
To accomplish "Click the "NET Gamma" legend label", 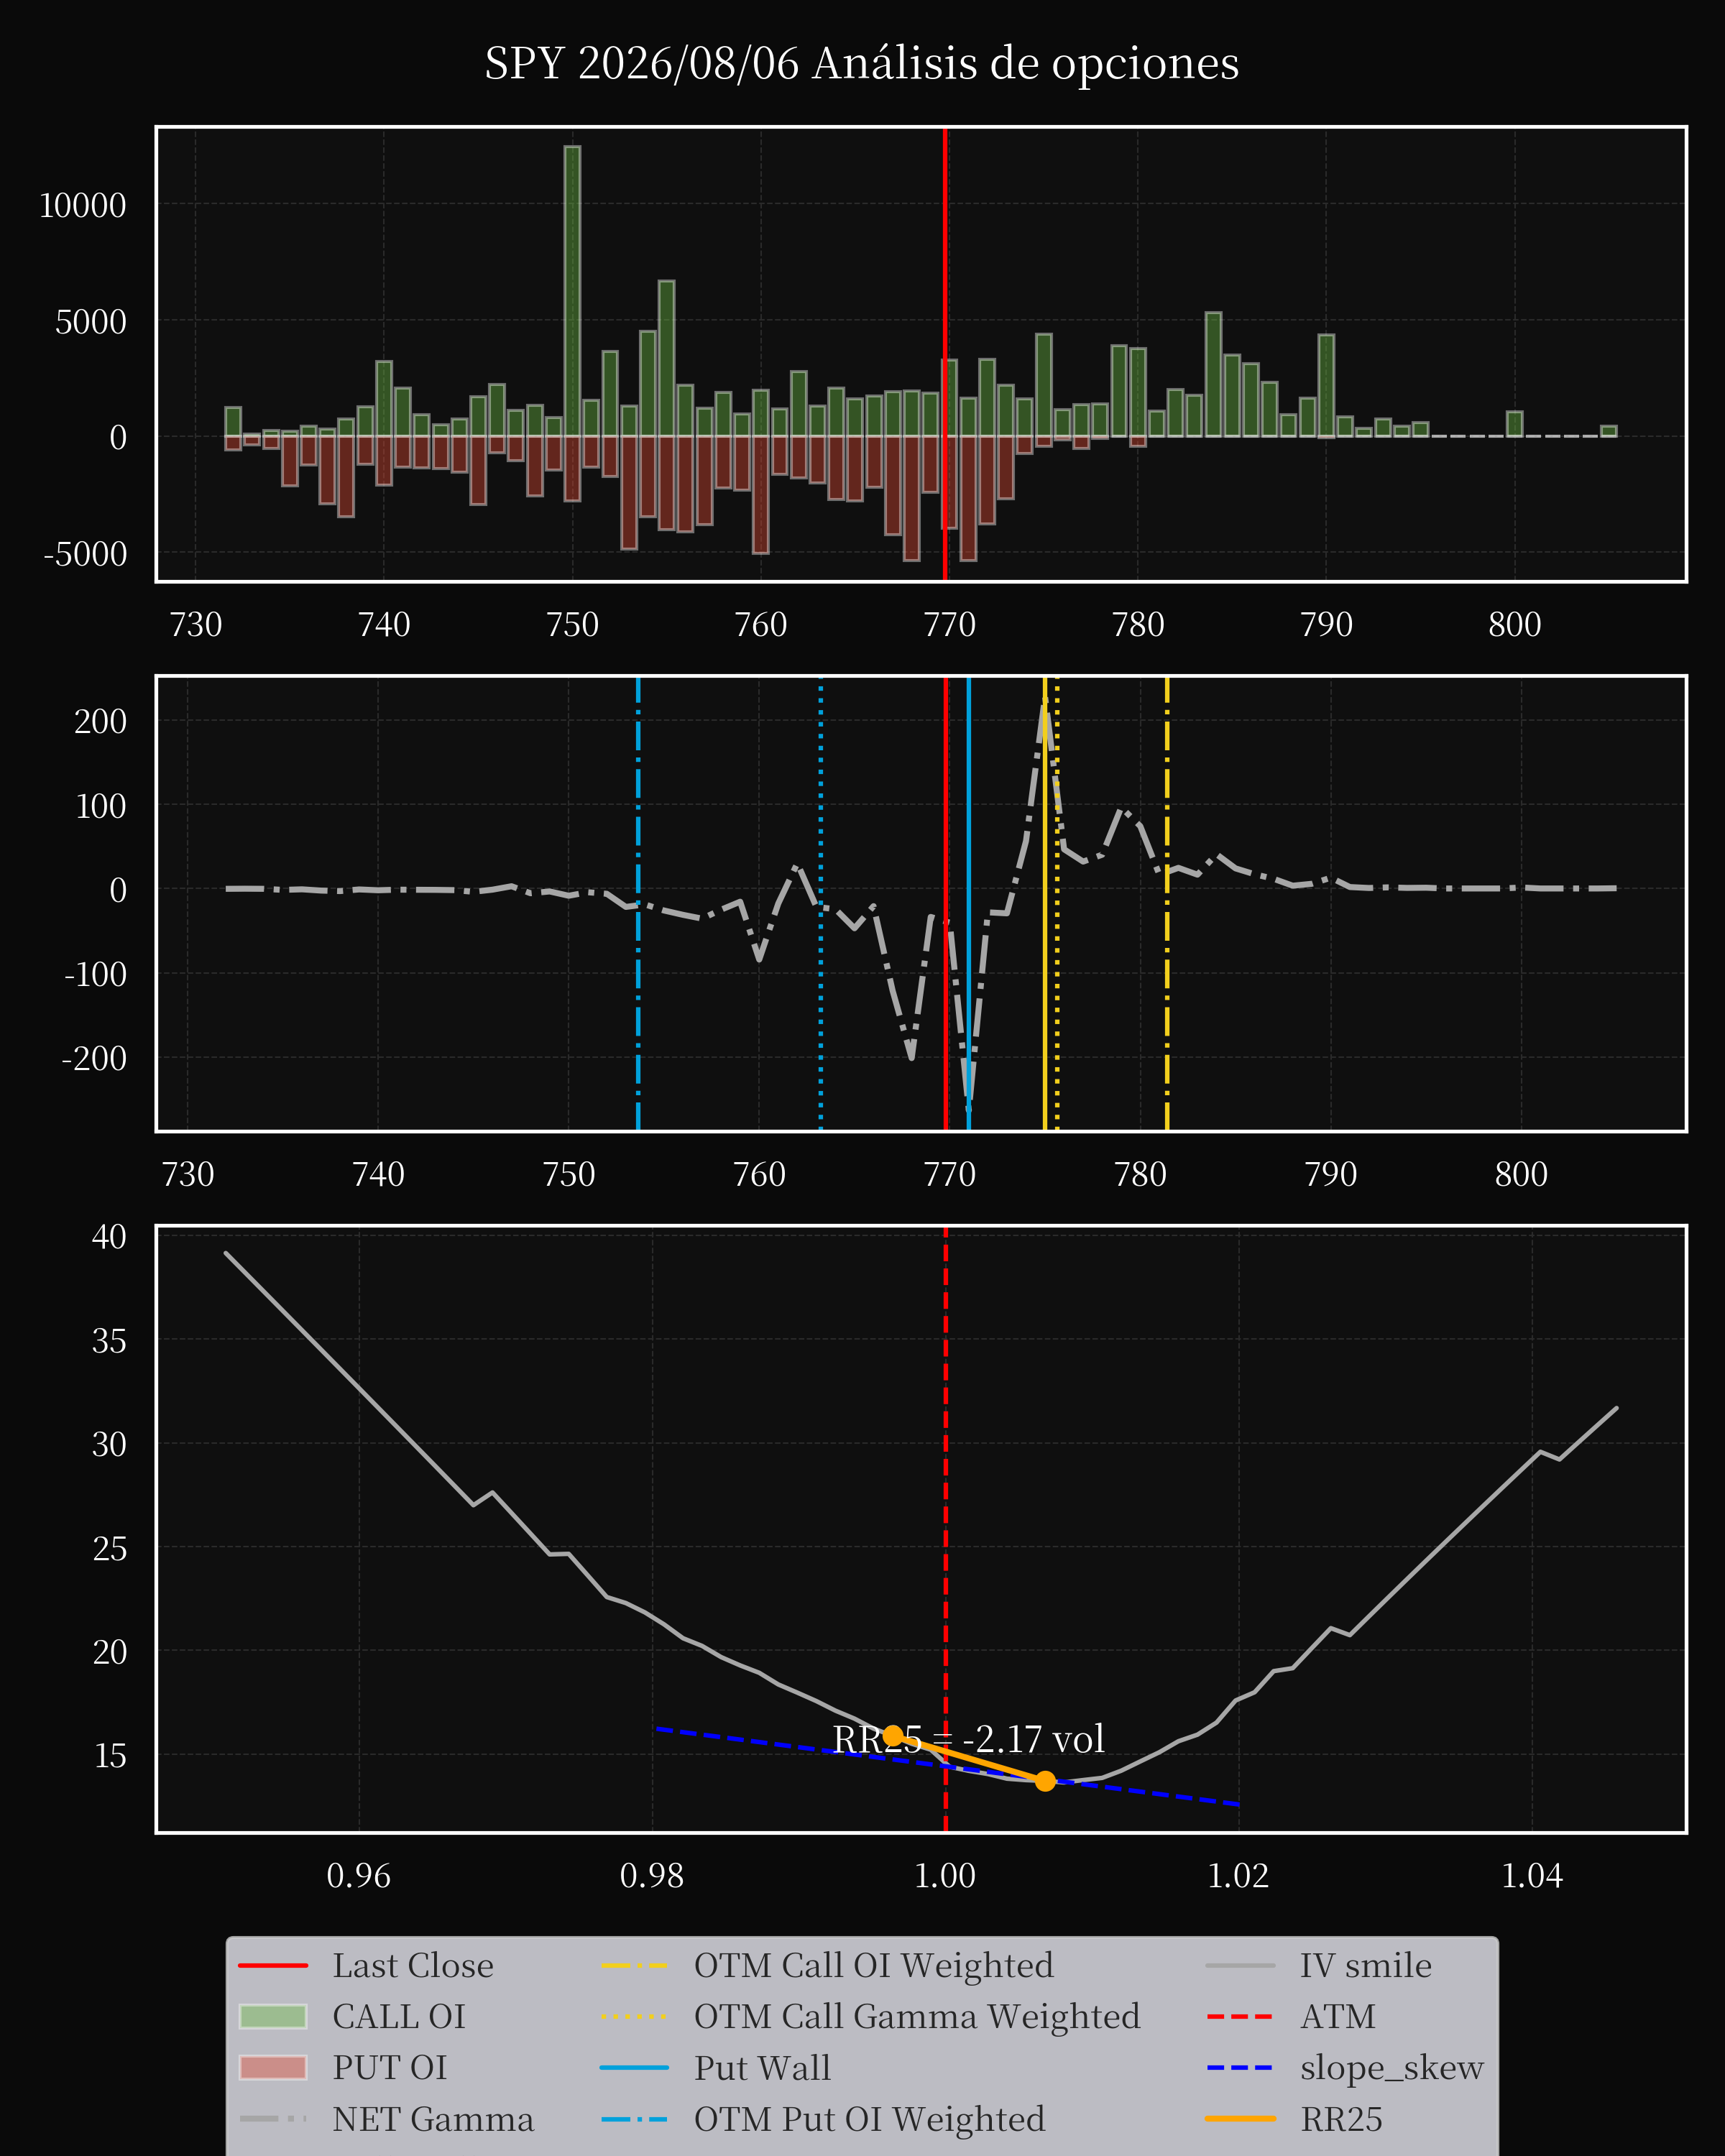I will (x=433, y=2119).
